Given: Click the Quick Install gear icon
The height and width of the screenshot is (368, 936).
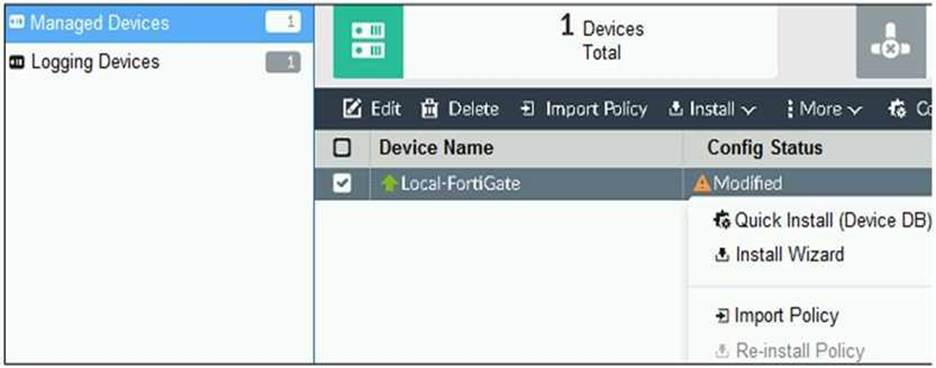Looking at the screenshot, I should [722, 220].
